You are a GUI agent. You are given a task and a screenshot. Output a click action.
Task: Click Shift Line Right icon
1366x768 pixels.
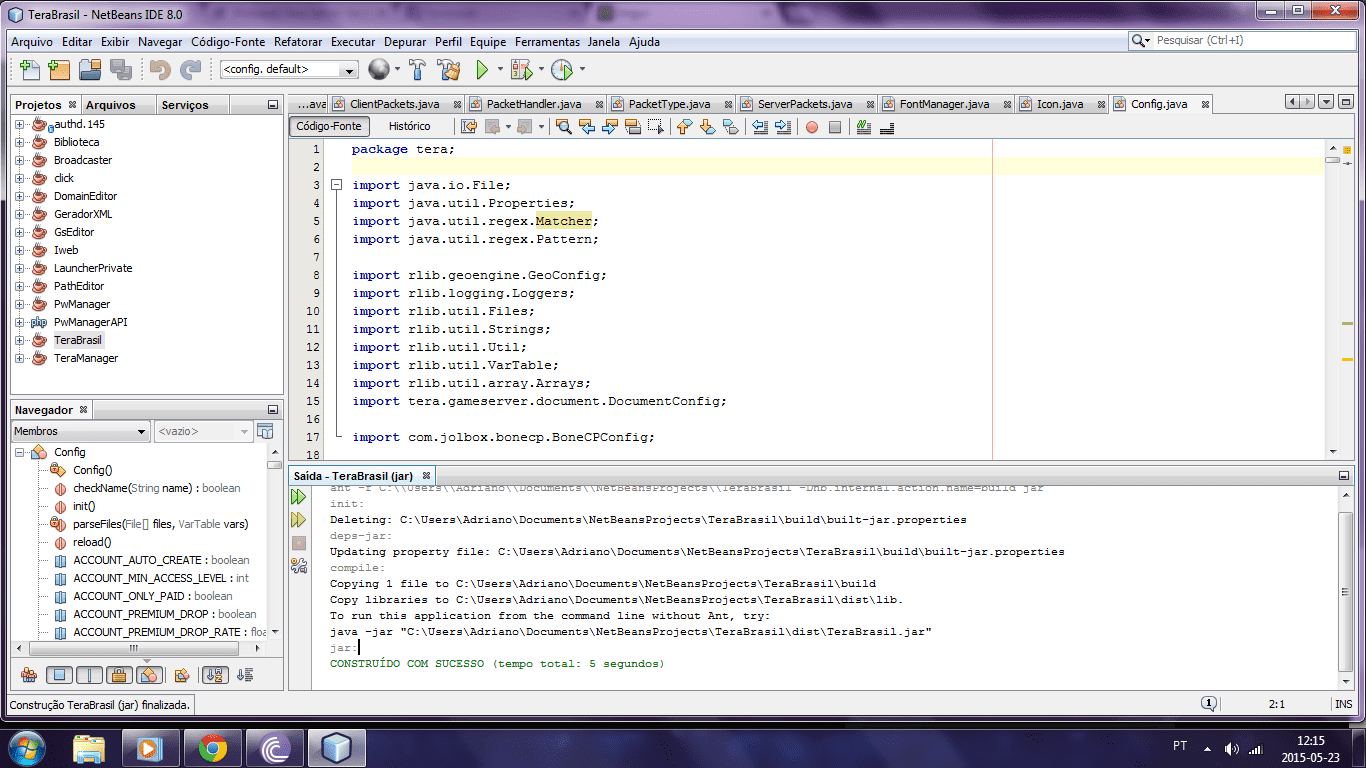tap(783, 127)
